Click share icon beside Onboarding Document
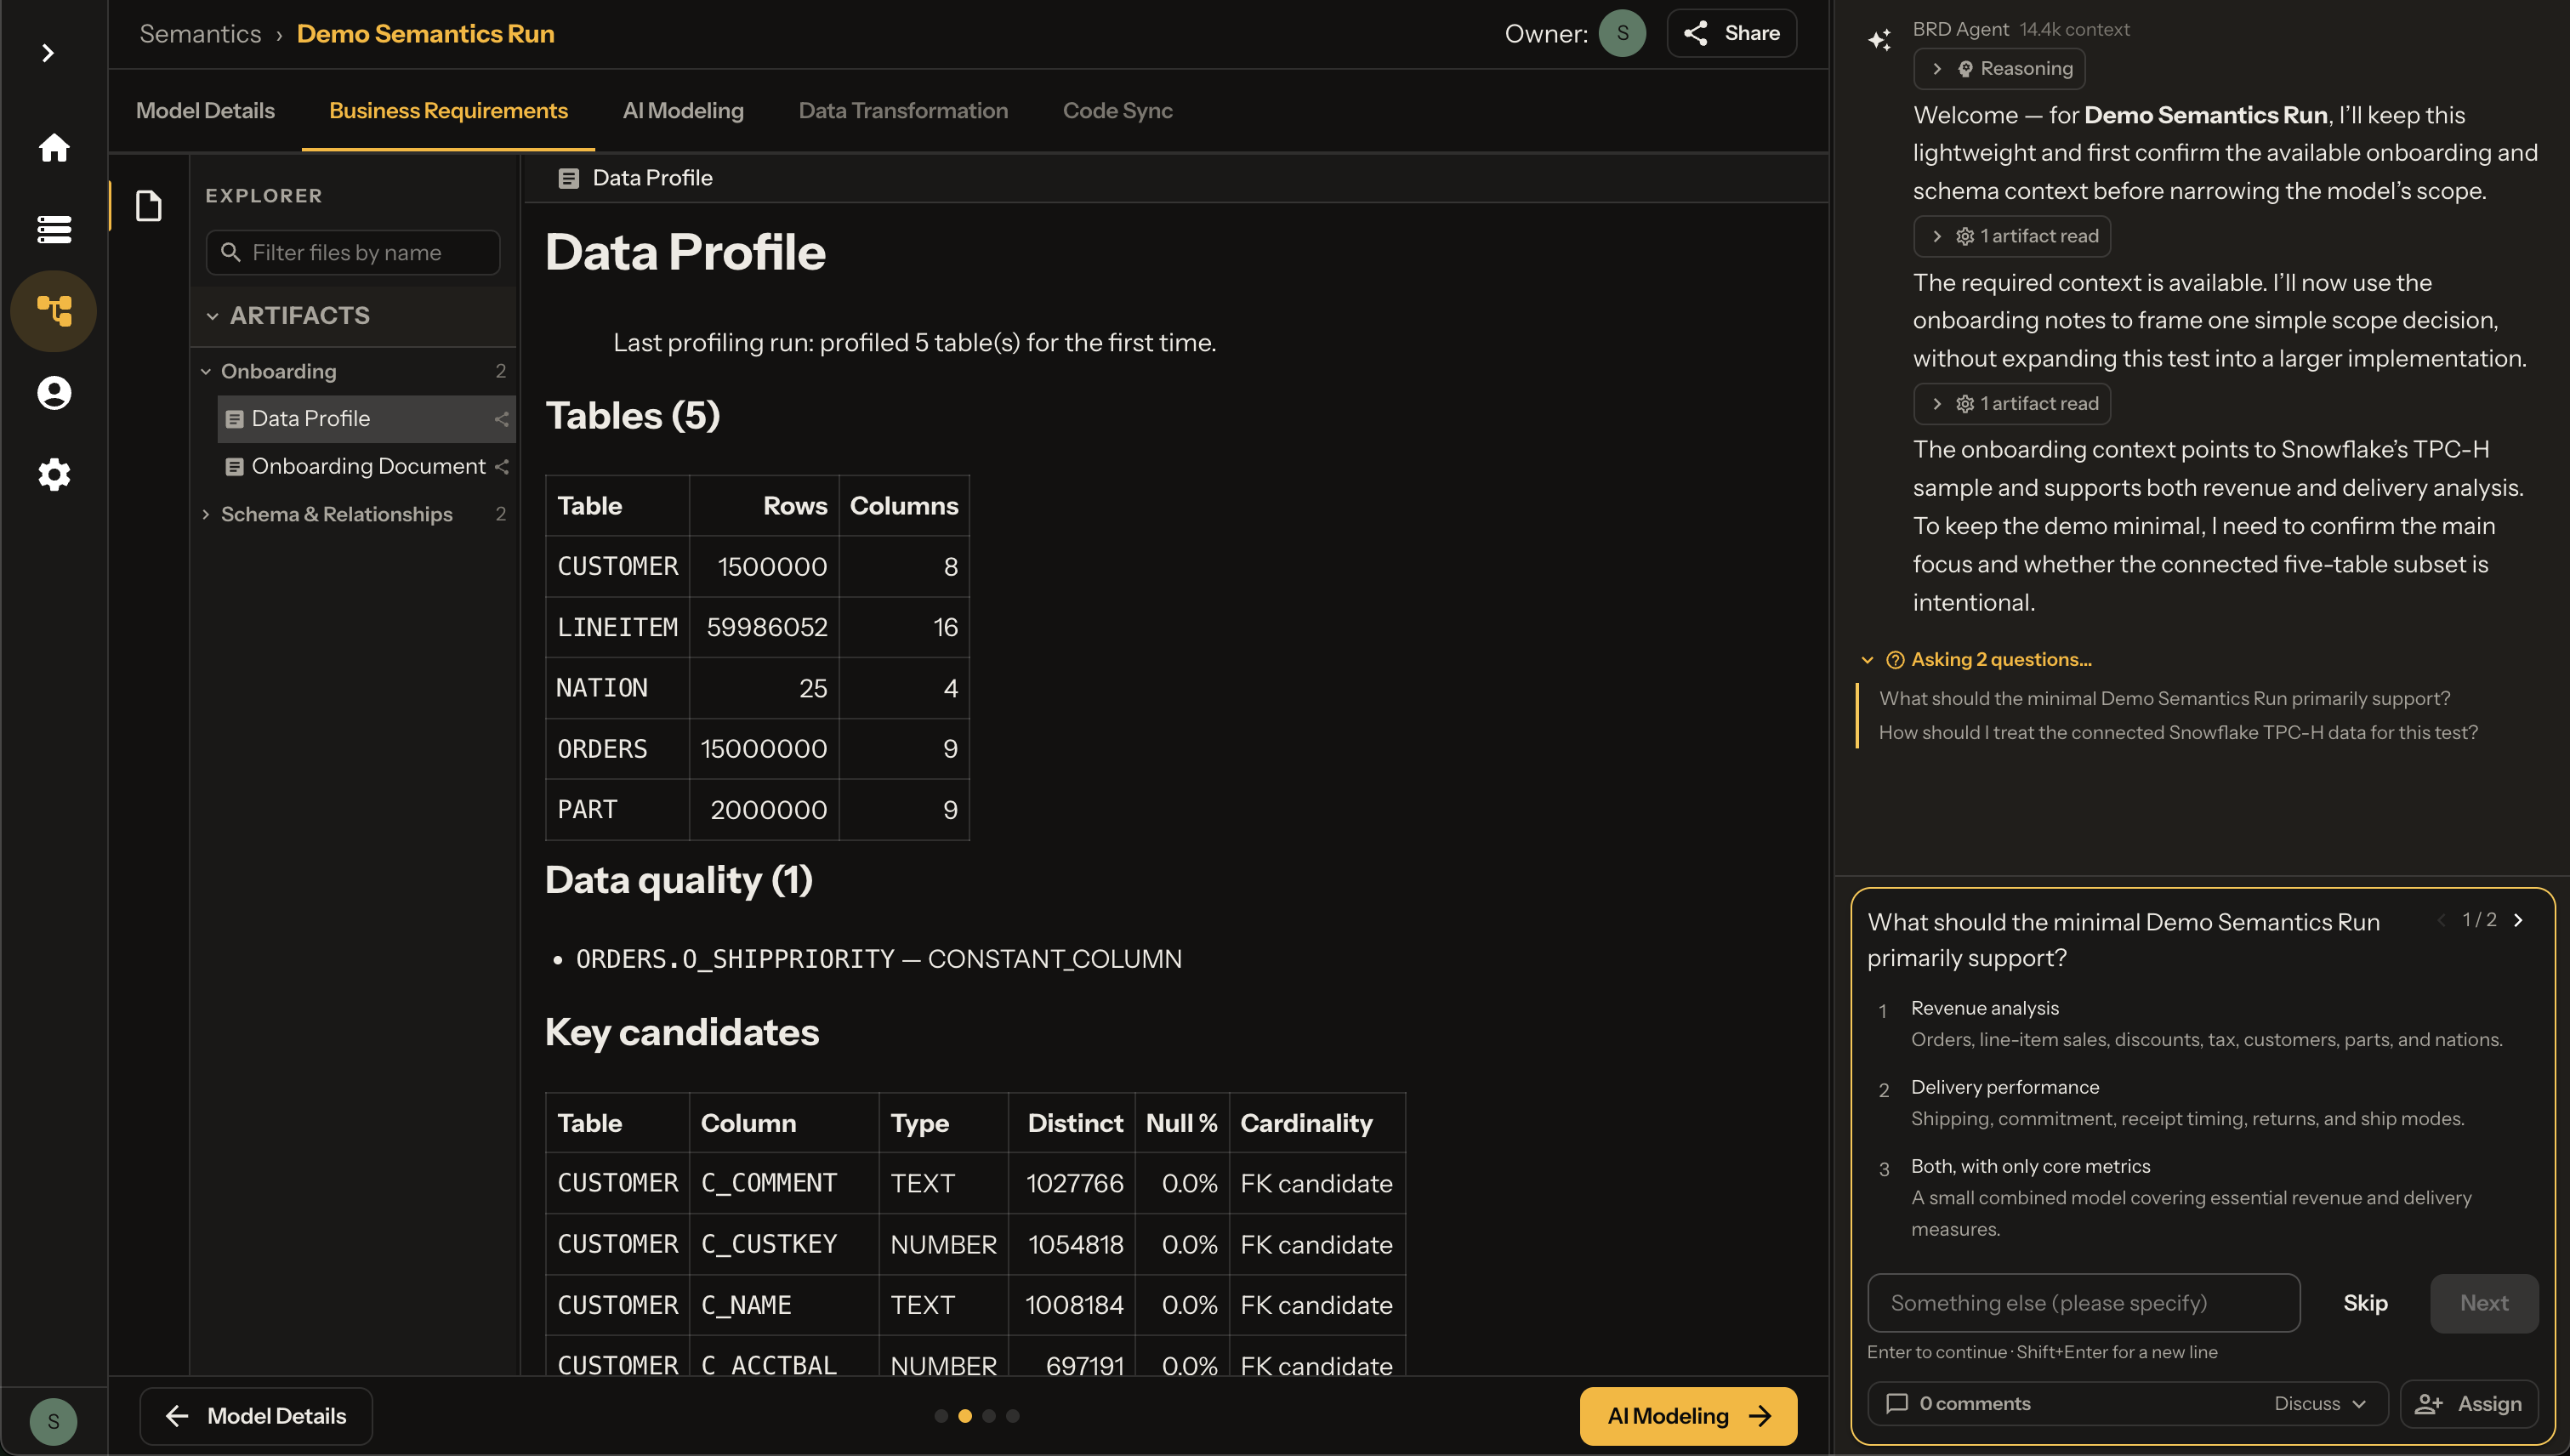Viewport: 2570px width, 1456px height. tap(501, 466)
